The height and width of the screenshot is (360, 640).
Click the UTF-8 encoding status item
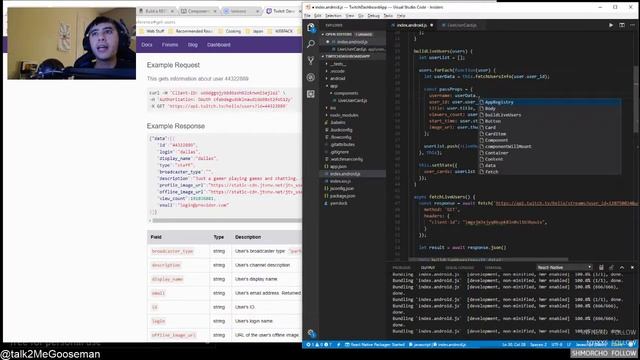coord(557,345)
